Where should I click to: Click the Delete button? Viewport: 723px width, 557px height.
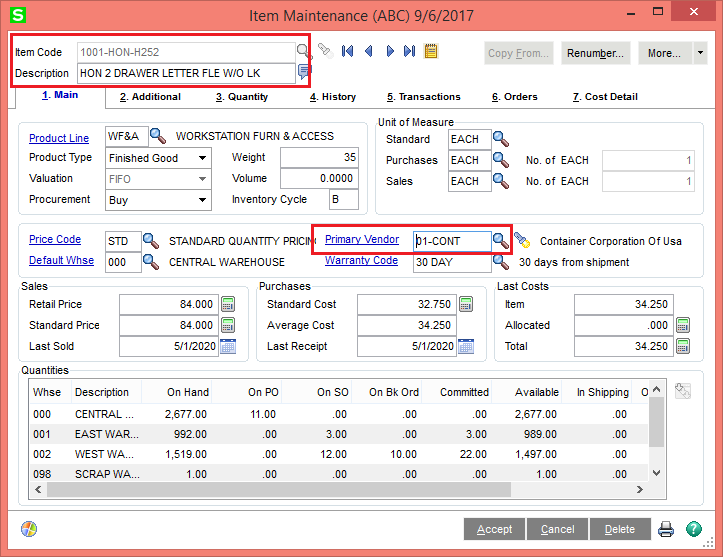(620, 529)
